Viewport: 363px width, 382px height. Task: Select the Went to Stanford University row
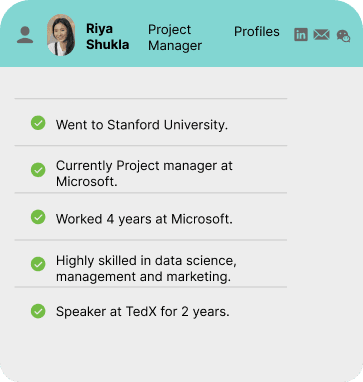click(151, 122)
